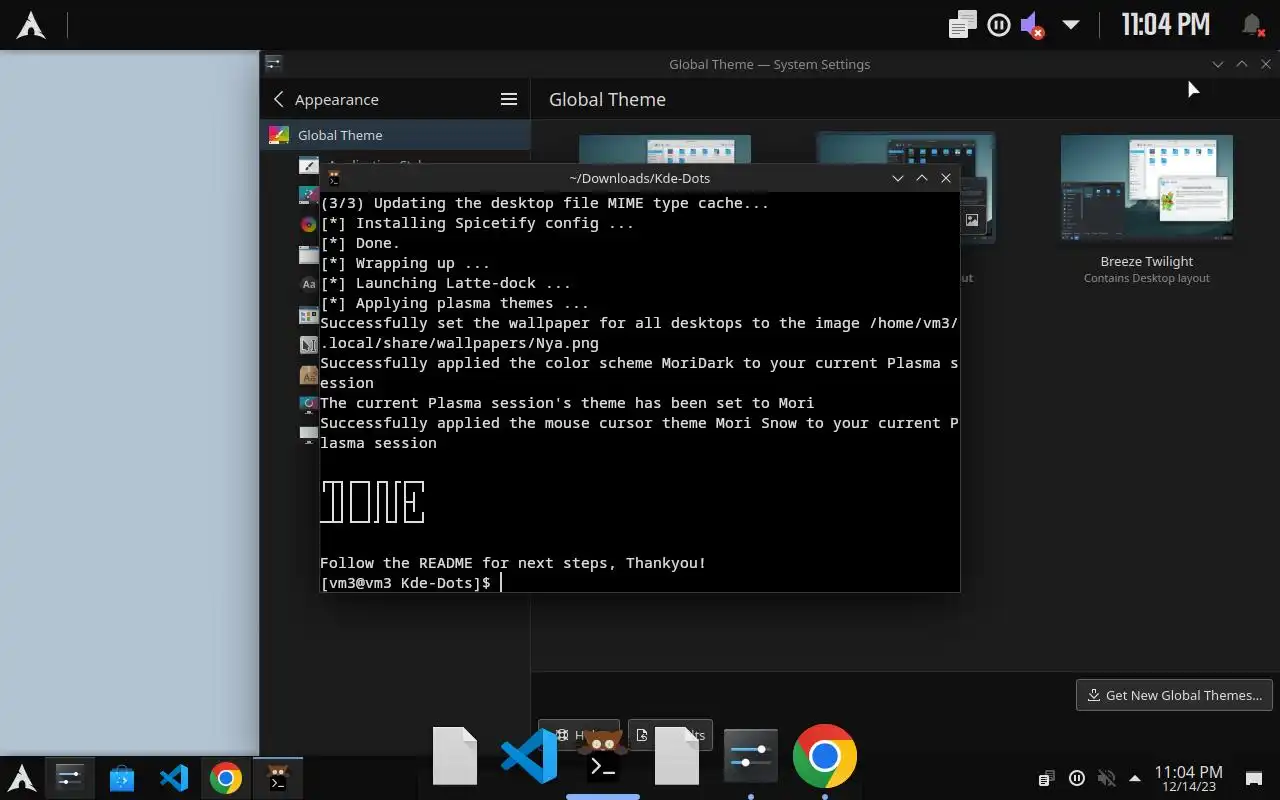Screen dimensions: 1280x800
Task: Go back from Appearance in System Settings
Action: pyautogui.click(x=279, y=99)
